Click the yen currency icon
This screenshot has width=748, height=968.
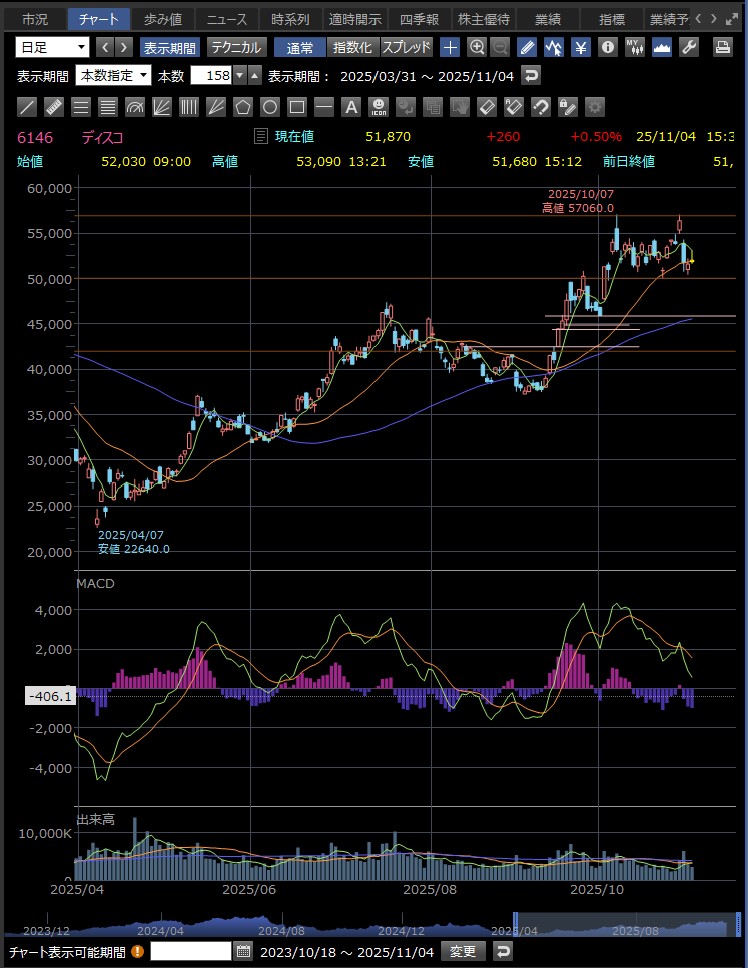(579, 47)
